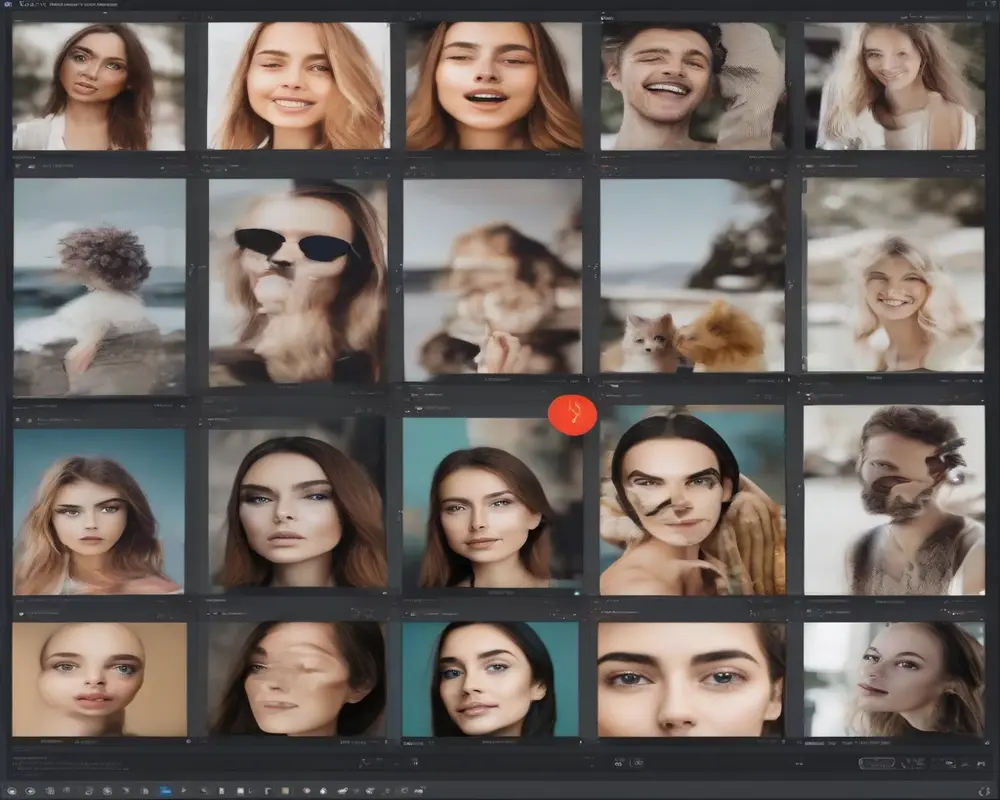This screenshot has height=800, width=1000.
Task: Click the icon in the bottom-right window corner
Action: [983, 792]
